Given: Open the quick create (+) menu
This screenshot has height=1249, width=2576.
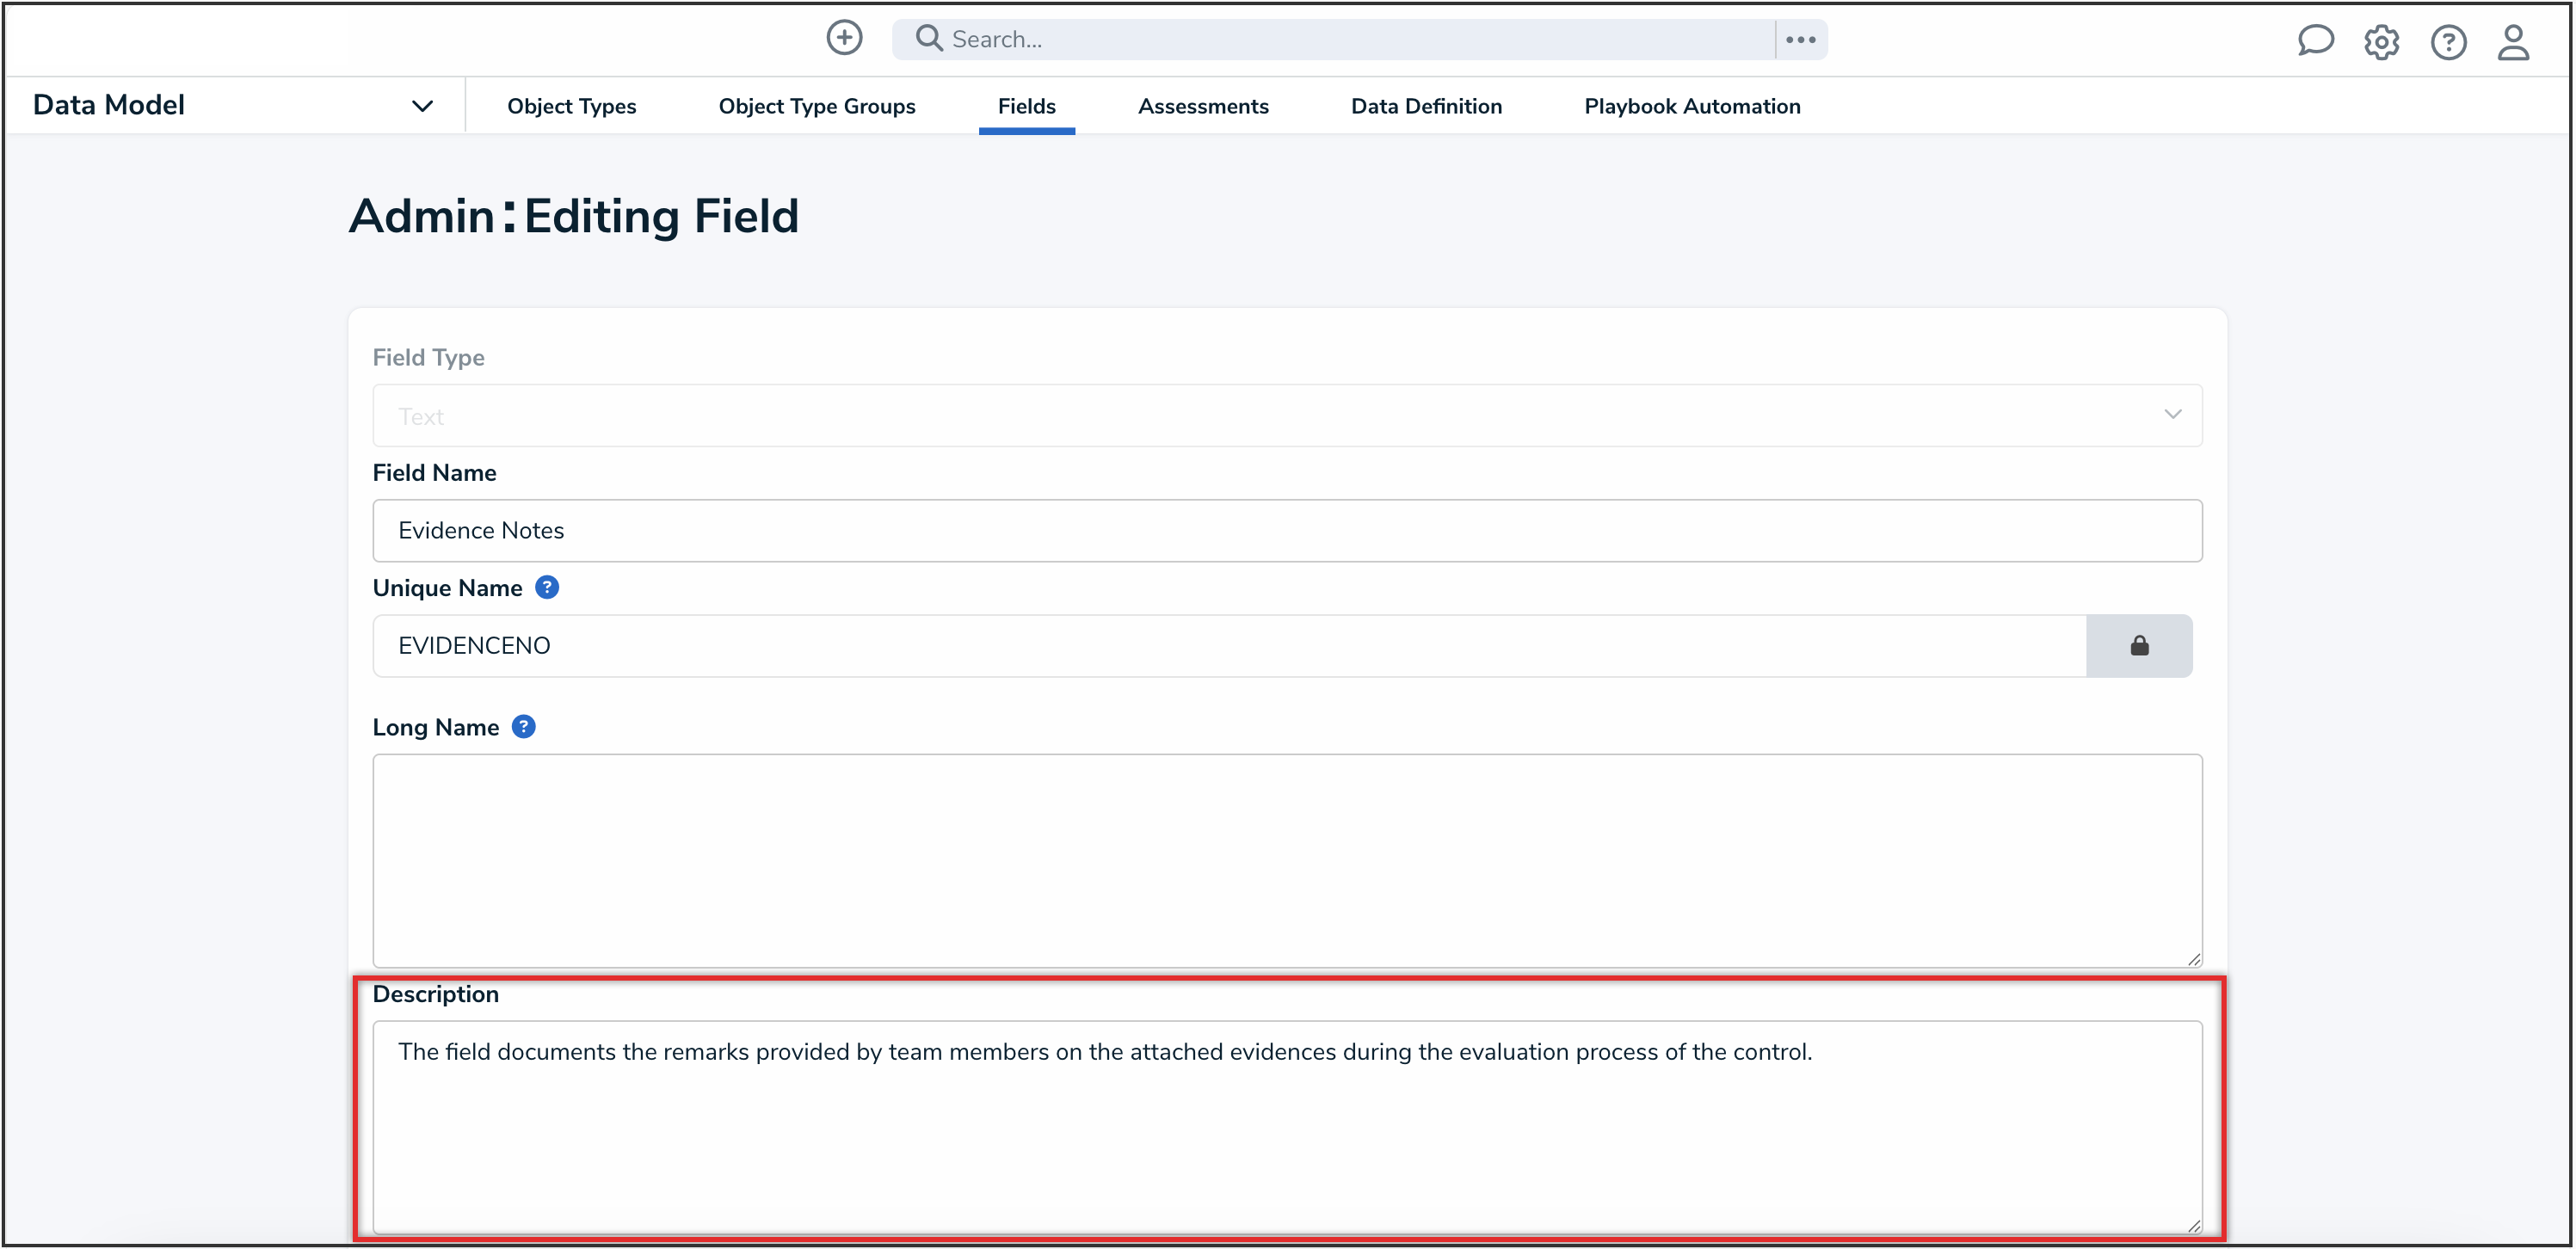Looking at the screenshot, I should 844,38.
